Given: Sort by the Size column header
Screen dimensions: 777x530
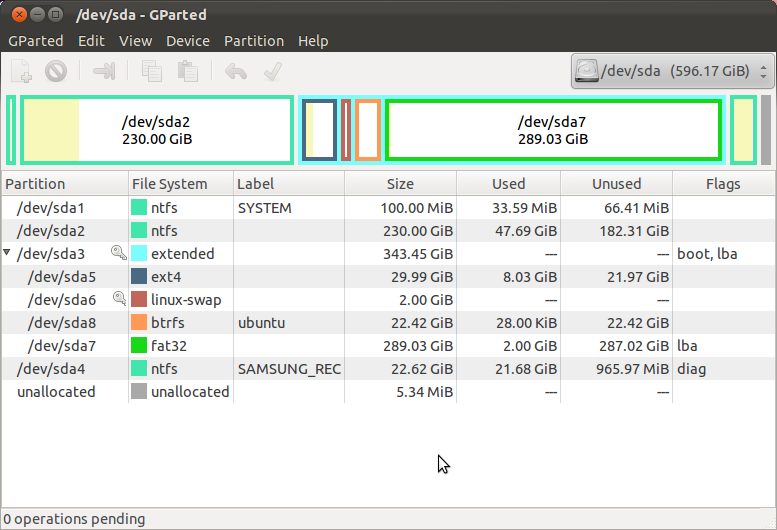Looking at the screenshot, I should [400, 184].
